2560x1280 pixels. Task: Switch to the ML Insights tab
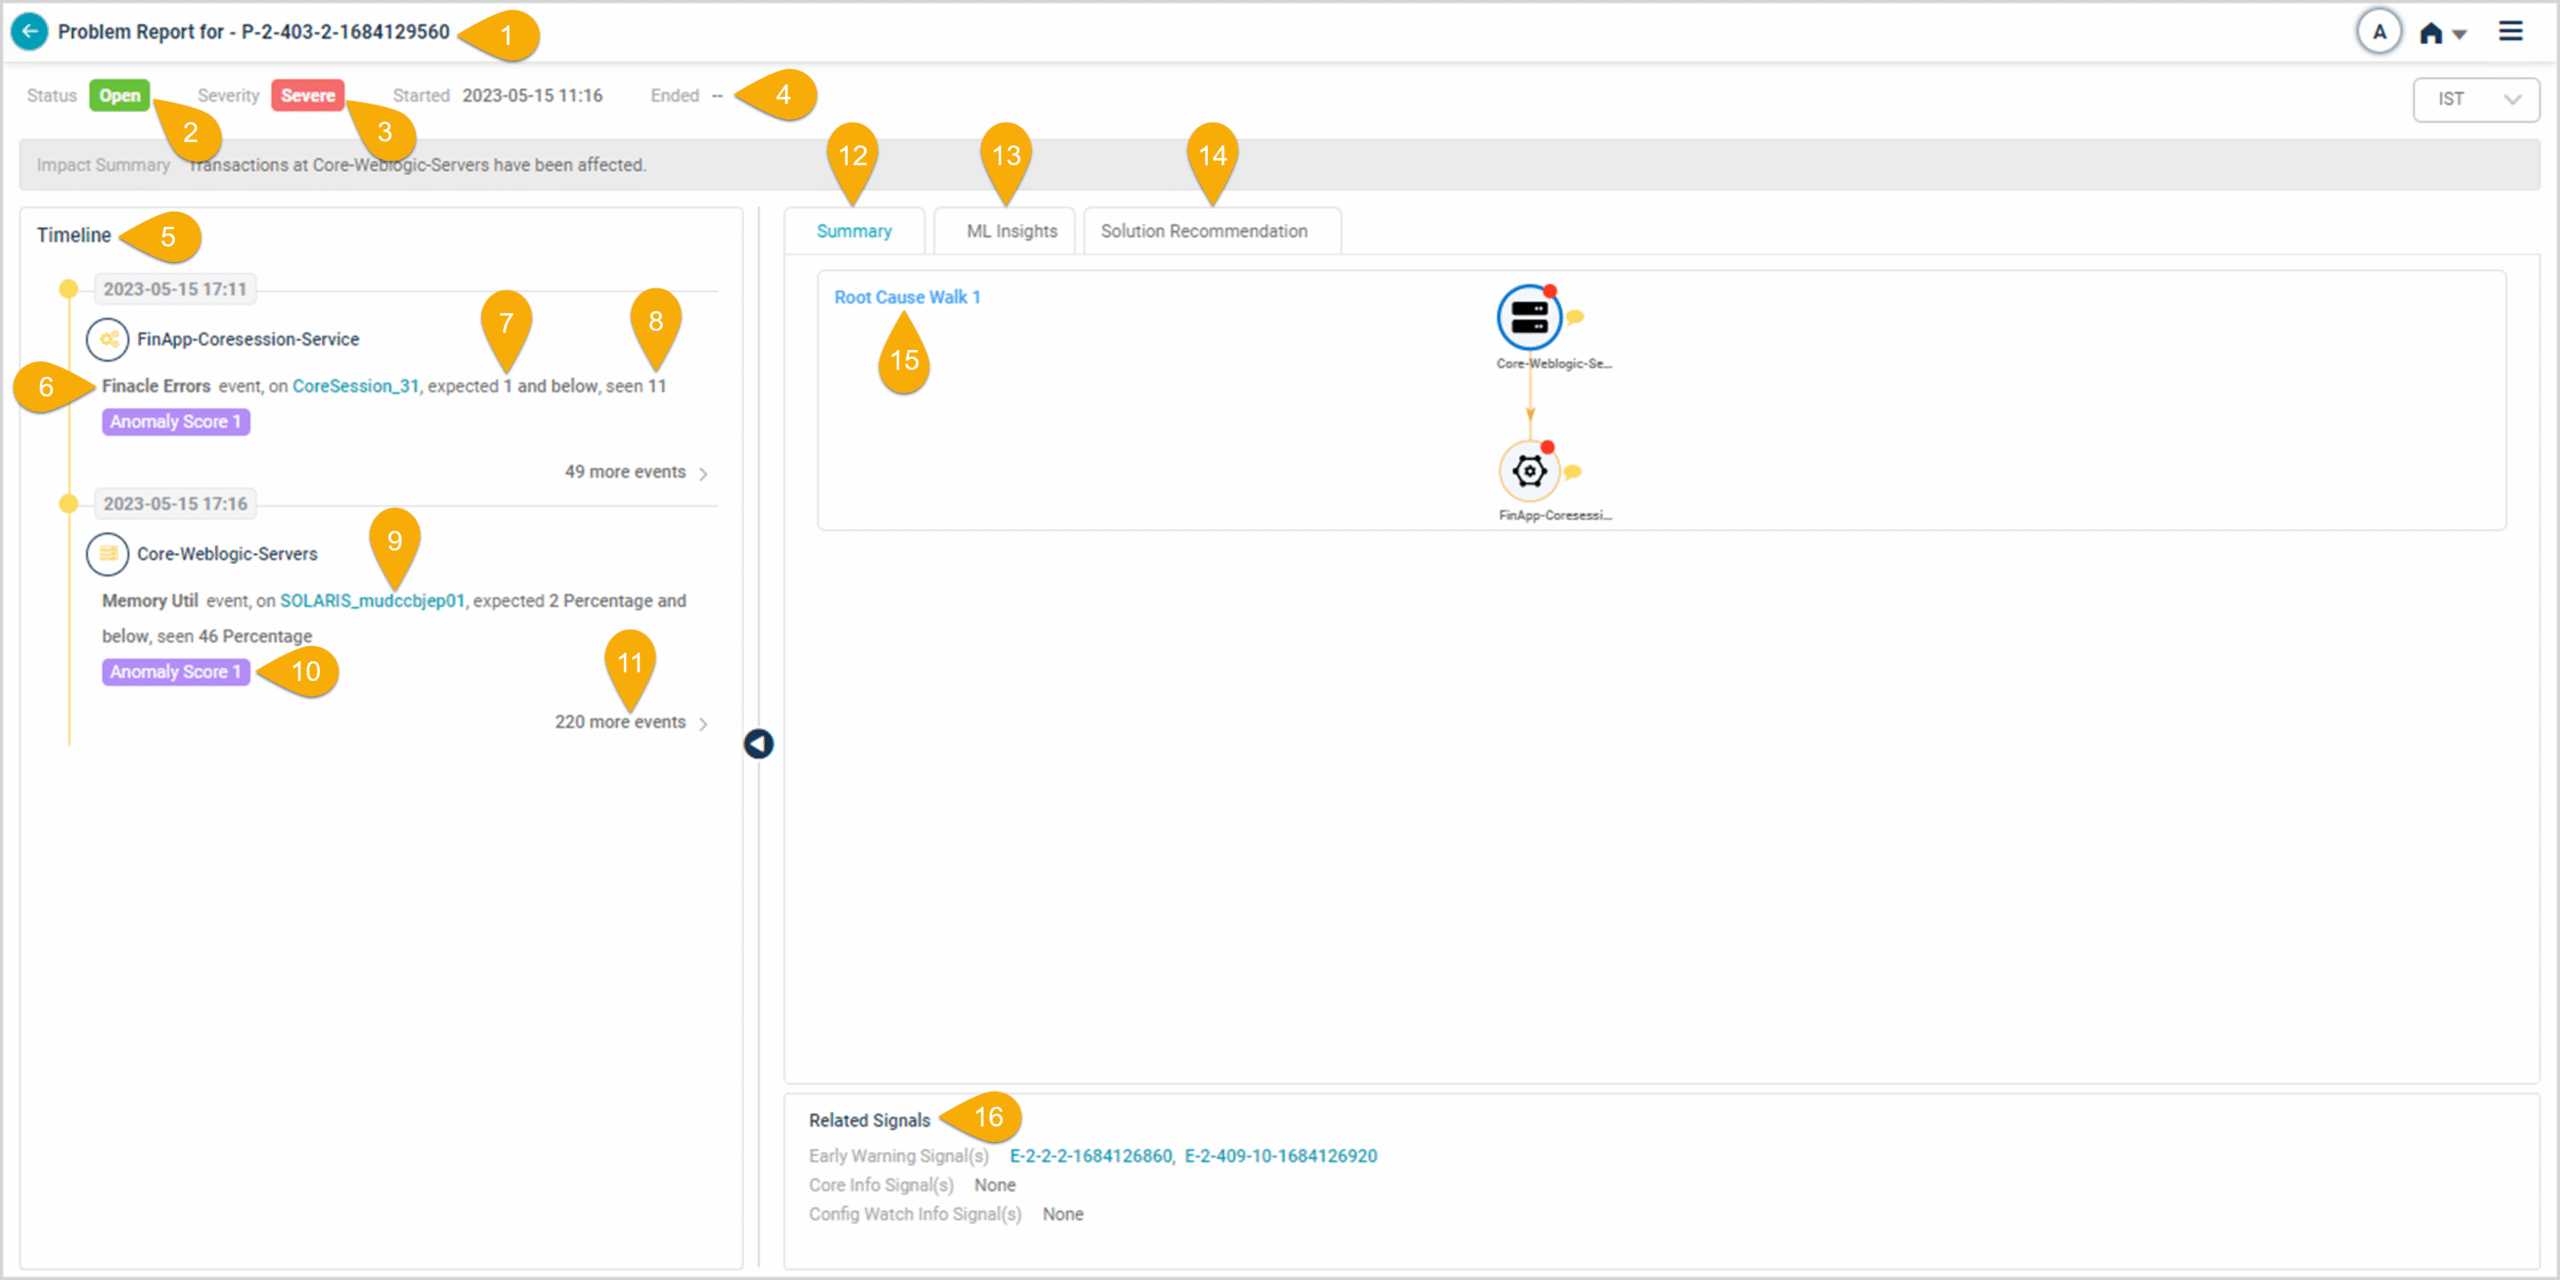[1011, 231]
